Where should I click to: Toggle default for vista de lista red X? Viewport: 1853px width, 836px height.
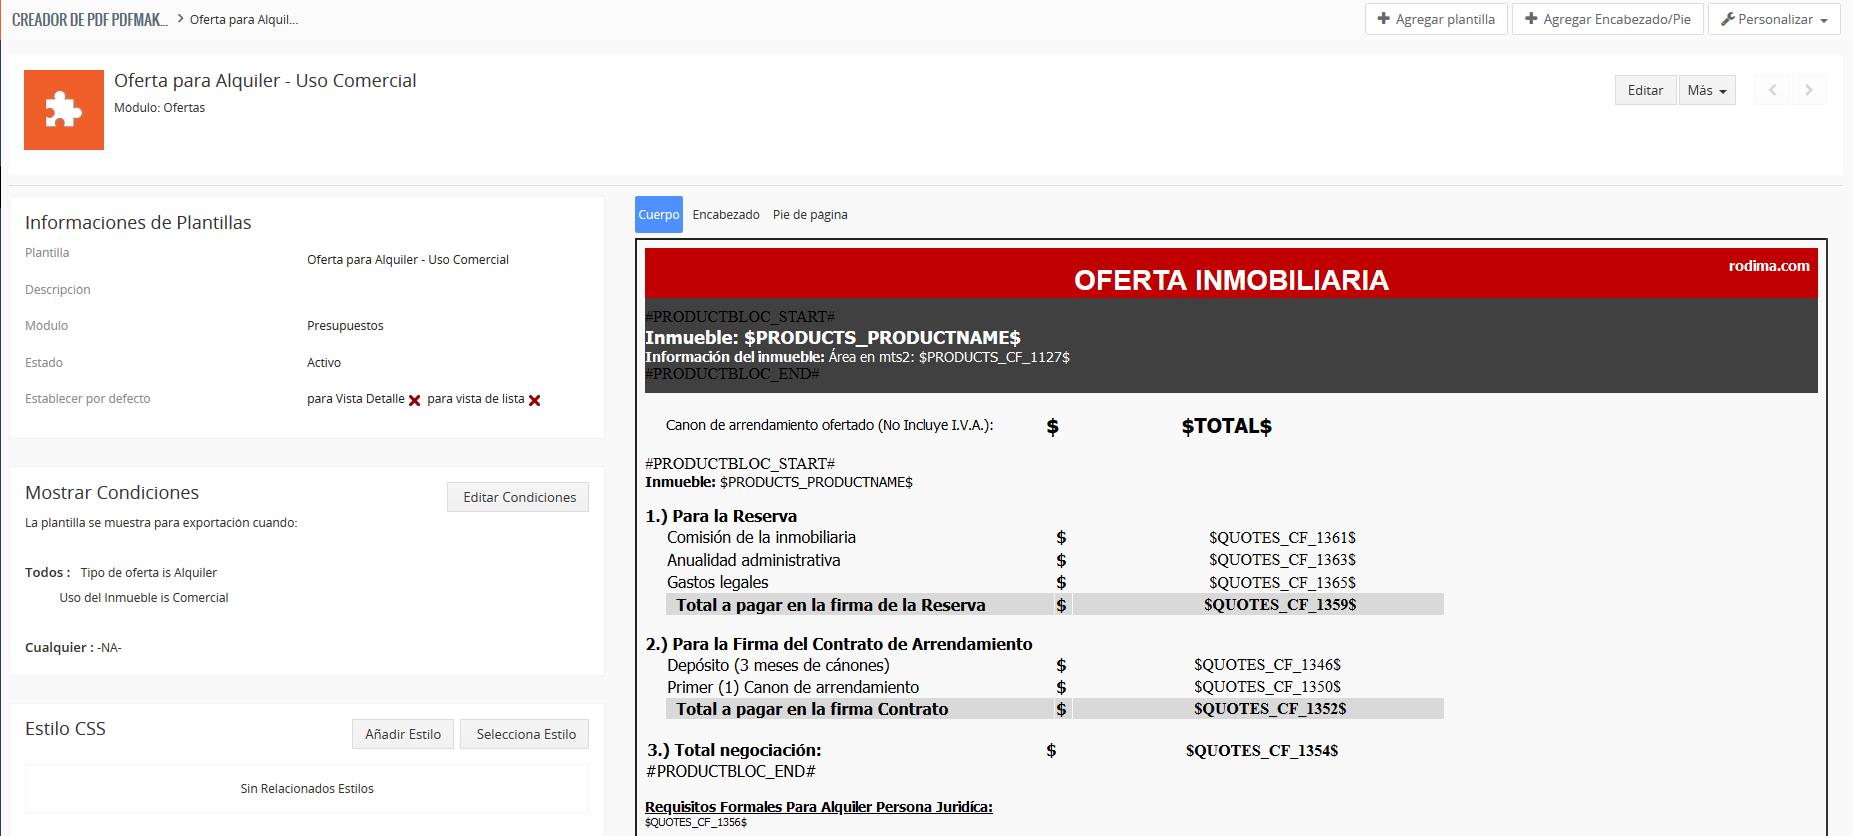point(534,400)
